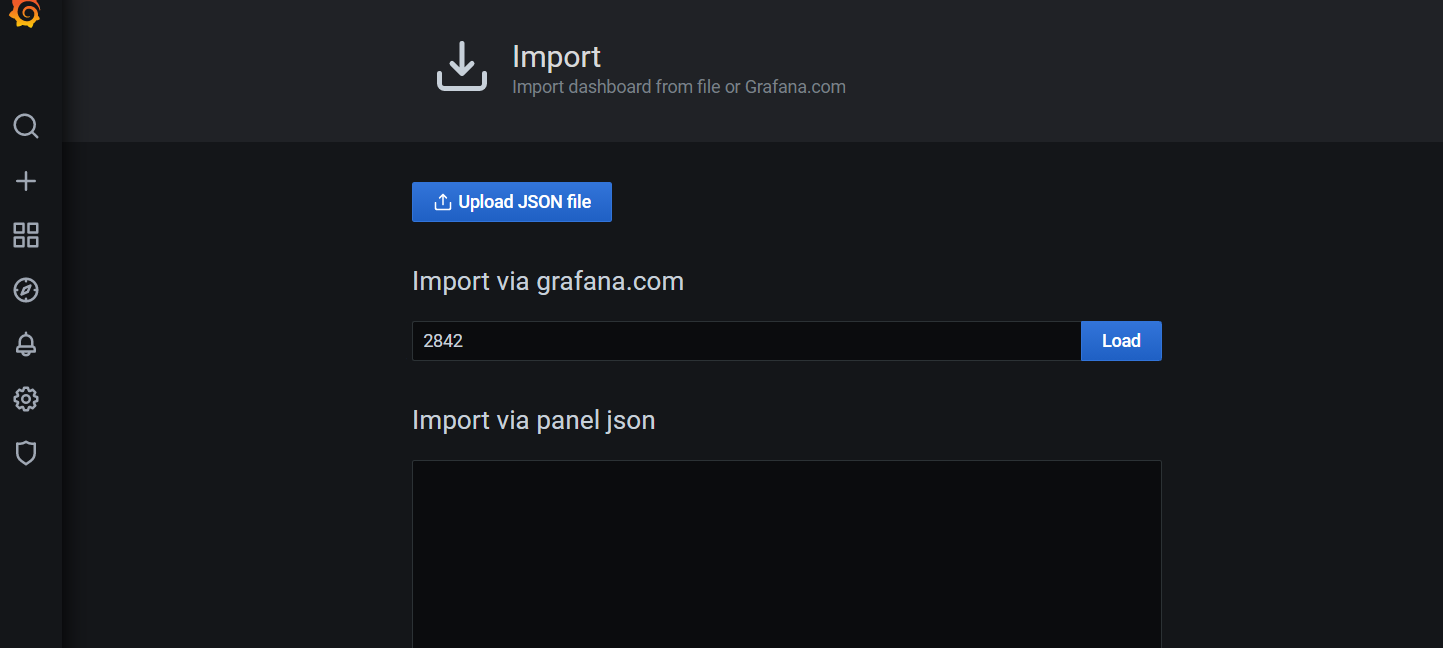This screenshot has width=1443, height=648.
Task: Open the Dashboards four-squares icon
Action: 26,236
